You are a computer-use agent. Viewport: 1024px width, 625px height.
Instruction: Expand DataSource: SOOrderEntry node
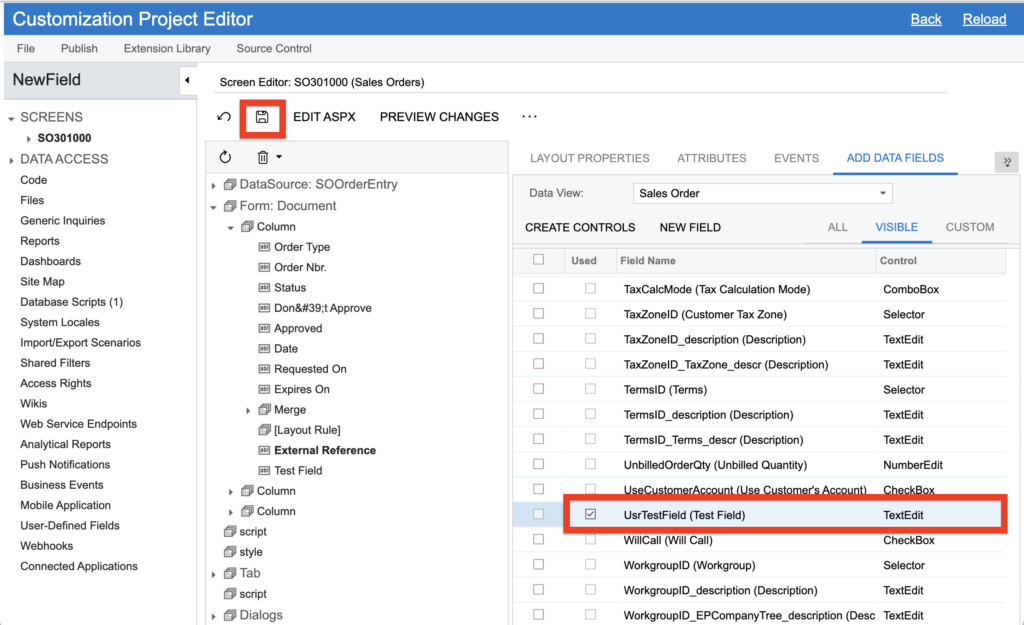pos(213,185)
